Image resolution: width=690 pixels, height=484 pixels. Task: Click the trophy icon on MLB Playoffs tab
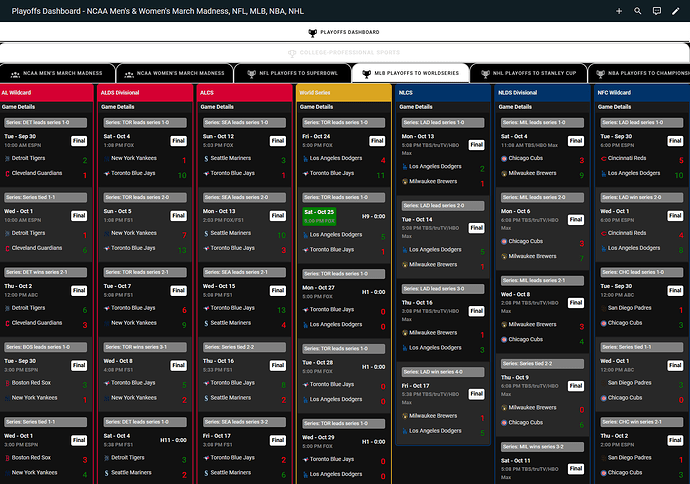point(366,74)
